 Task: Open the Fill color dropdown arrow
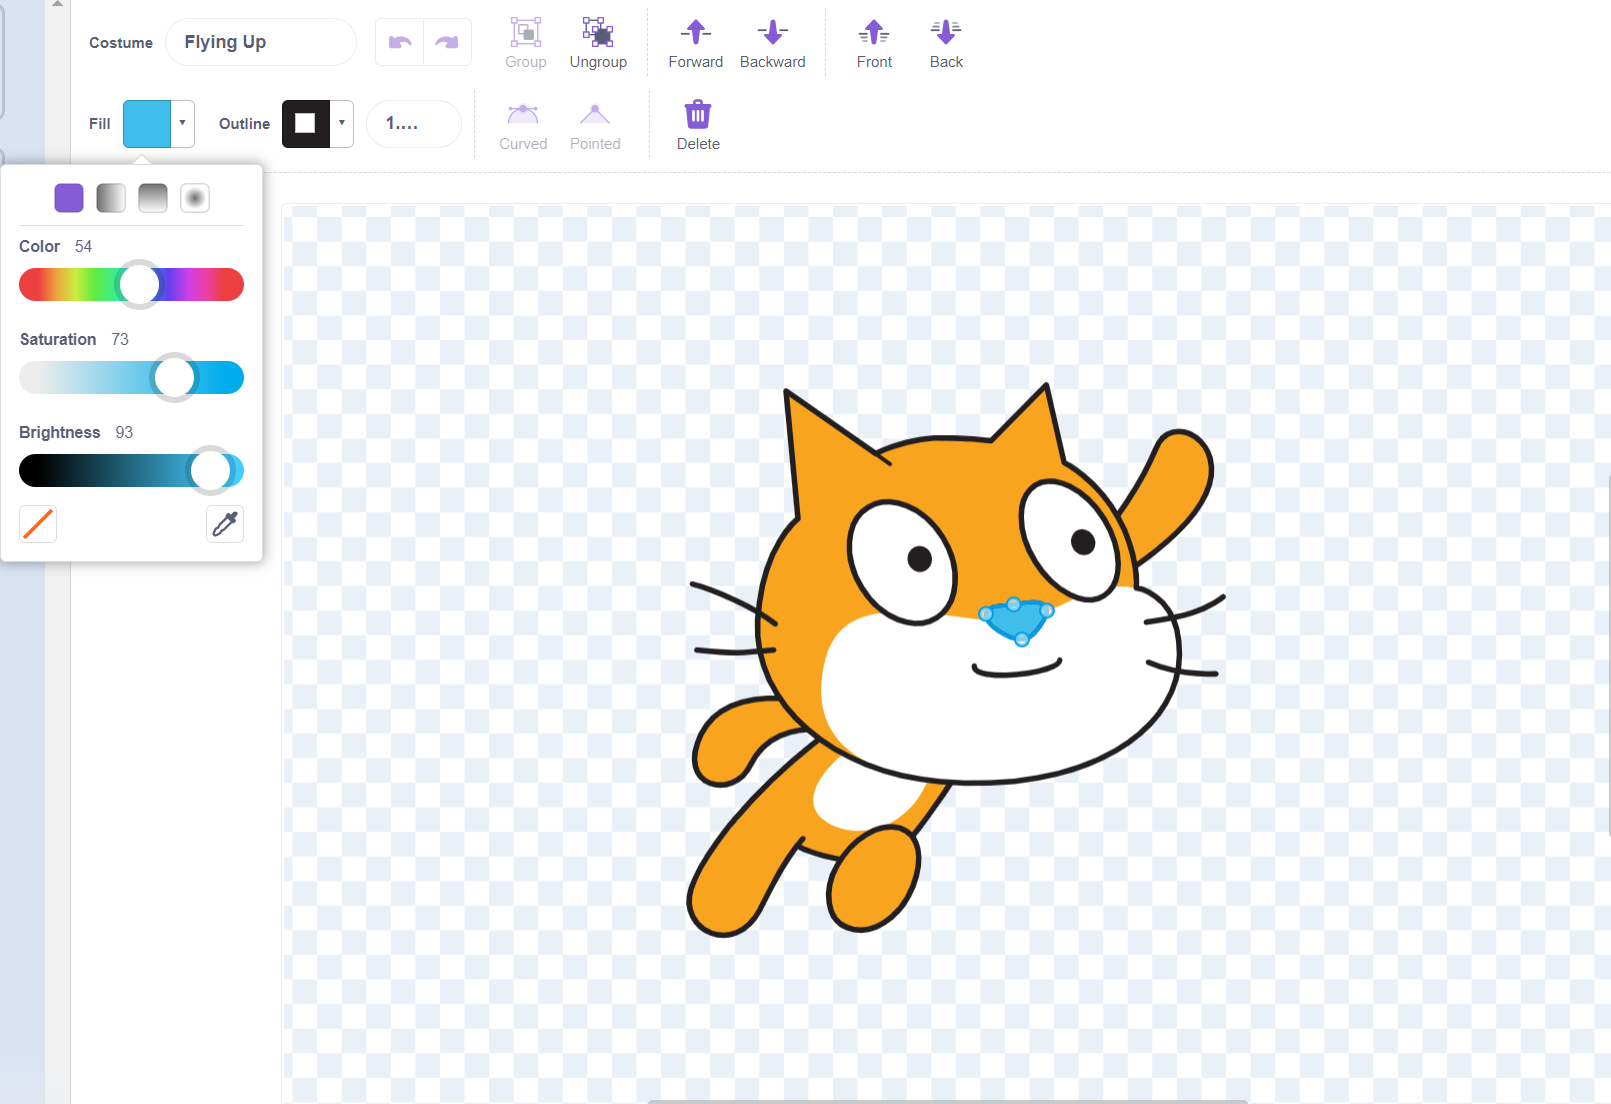pos(183,123)
